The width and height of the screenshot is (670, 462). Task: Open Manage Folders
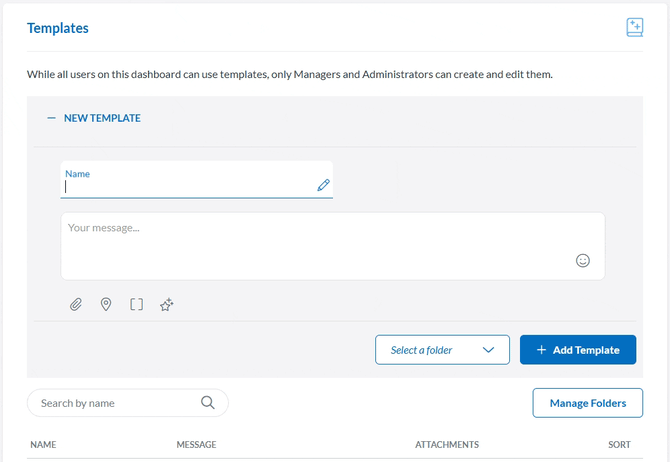(x=587, y=403)
